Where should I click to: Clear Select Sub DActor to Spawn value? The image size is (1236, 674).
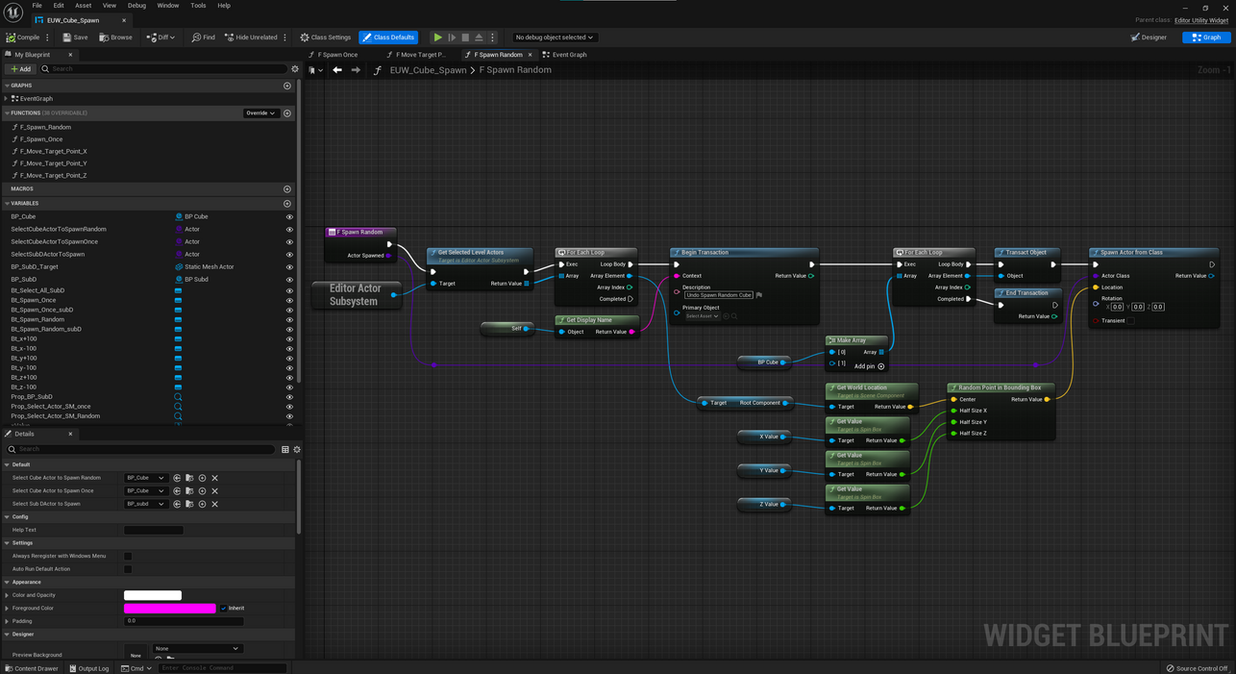pyautogui.click(x=214, y=504)
